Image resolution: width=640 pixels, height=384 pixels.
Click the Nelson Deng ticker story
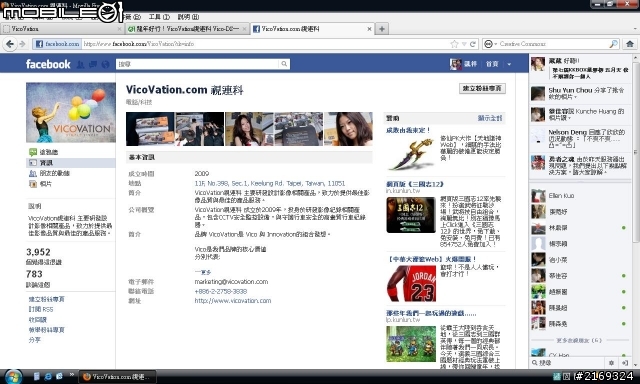(x=580, y=138)
